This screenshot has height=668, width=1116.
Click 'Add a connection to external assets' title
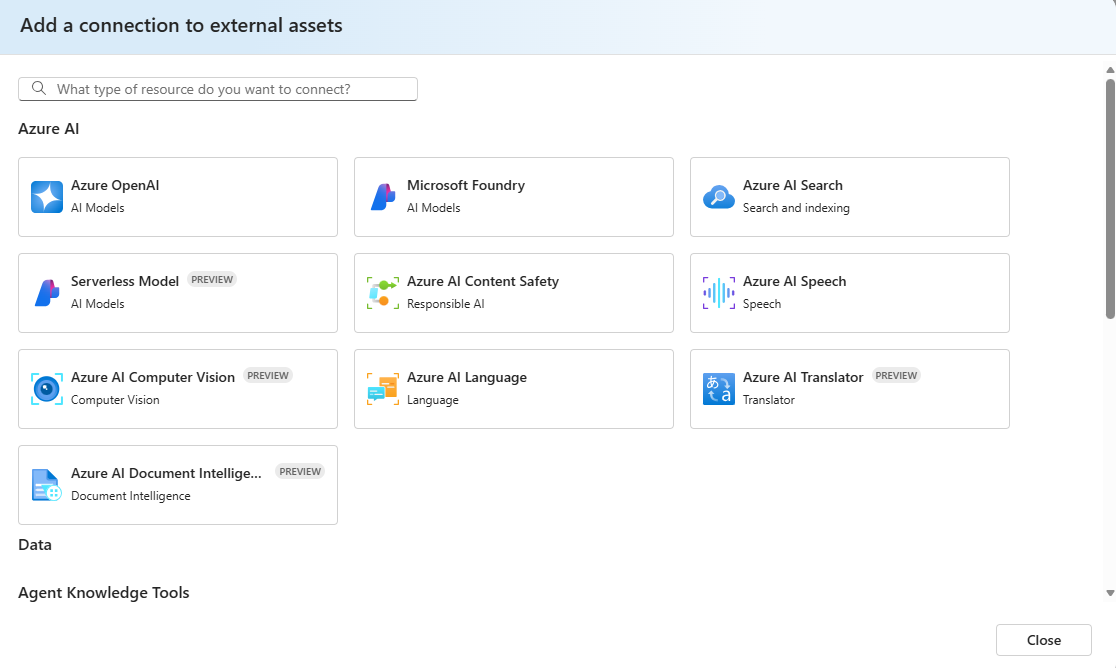[x=181, y=26]
